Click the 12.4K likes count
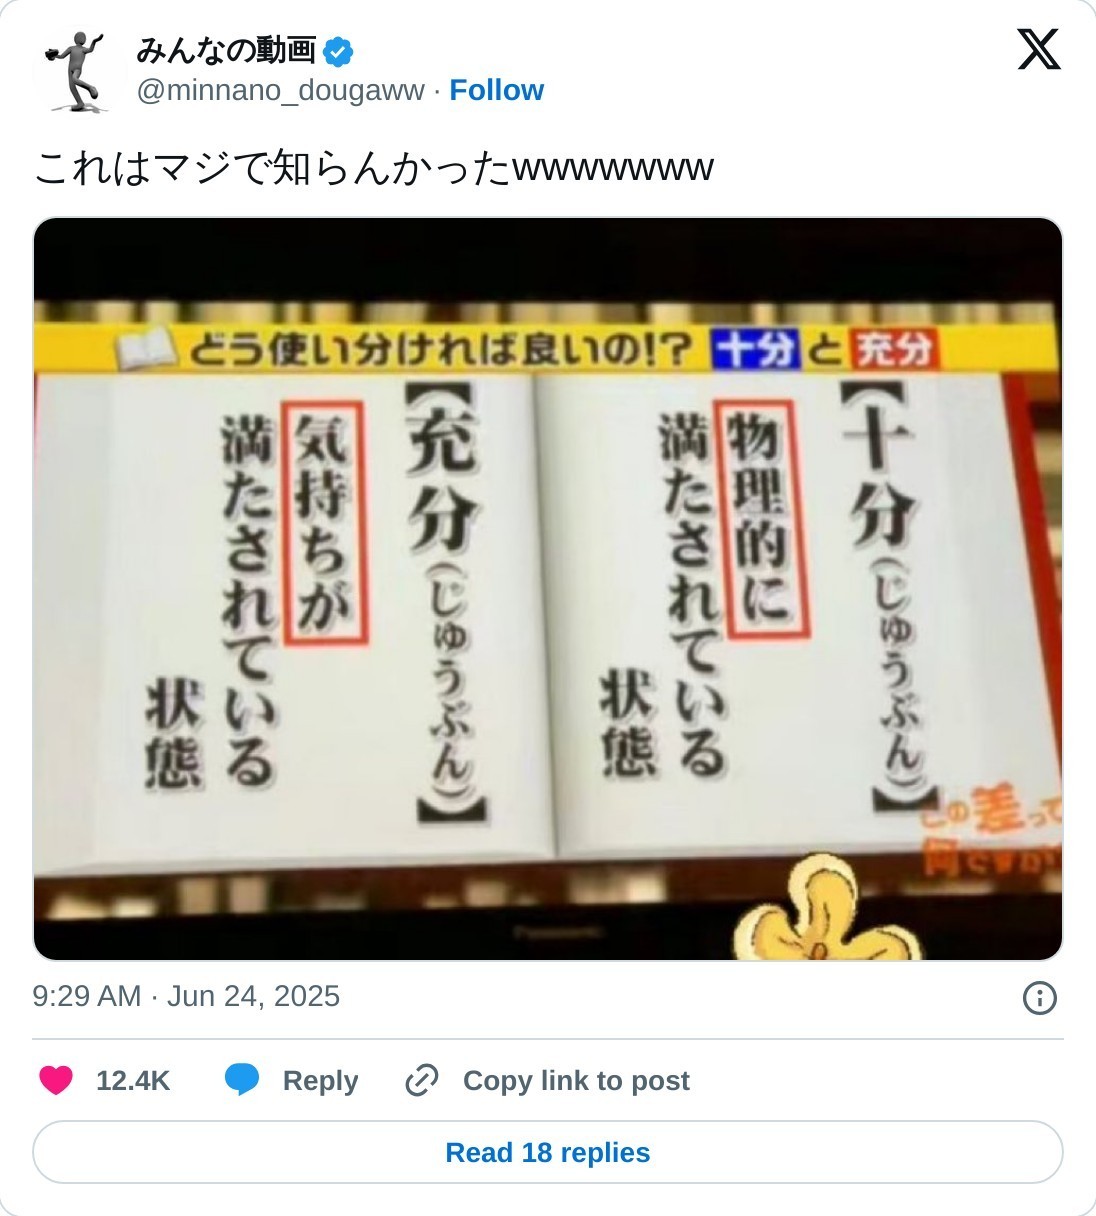This screenshot has width=1096, height=1216. click(x=133, y=1081)
